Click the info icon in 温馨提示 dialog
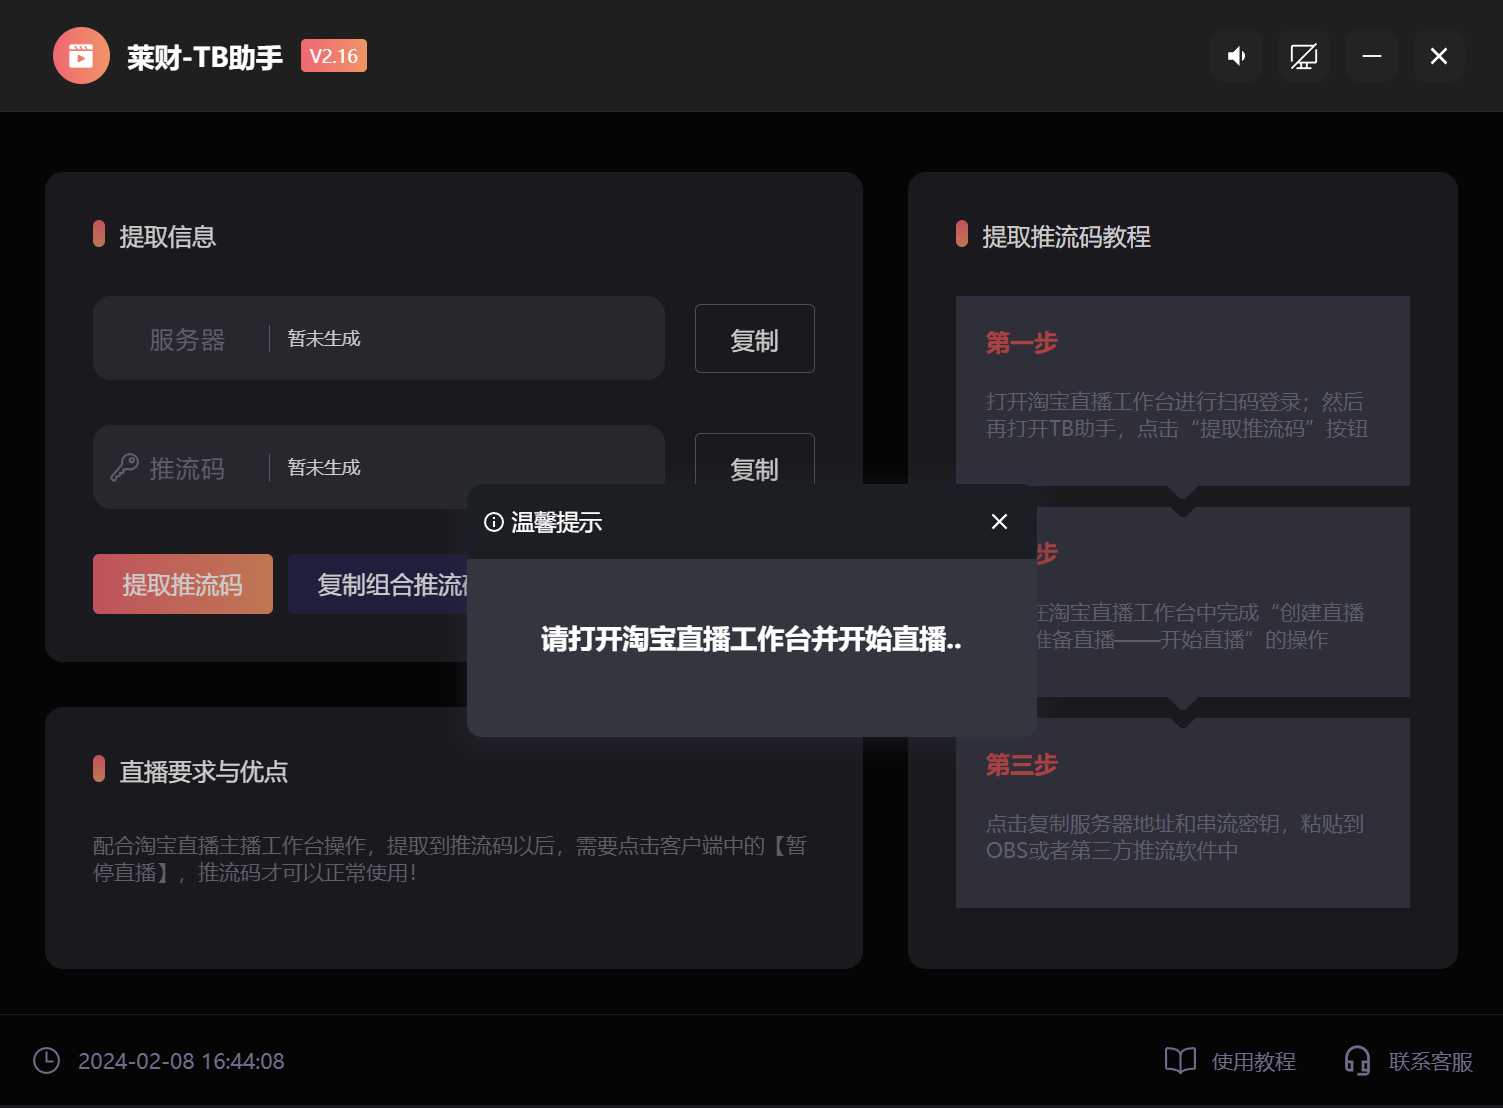The image size is (1503, 1108). click(491, 521)
